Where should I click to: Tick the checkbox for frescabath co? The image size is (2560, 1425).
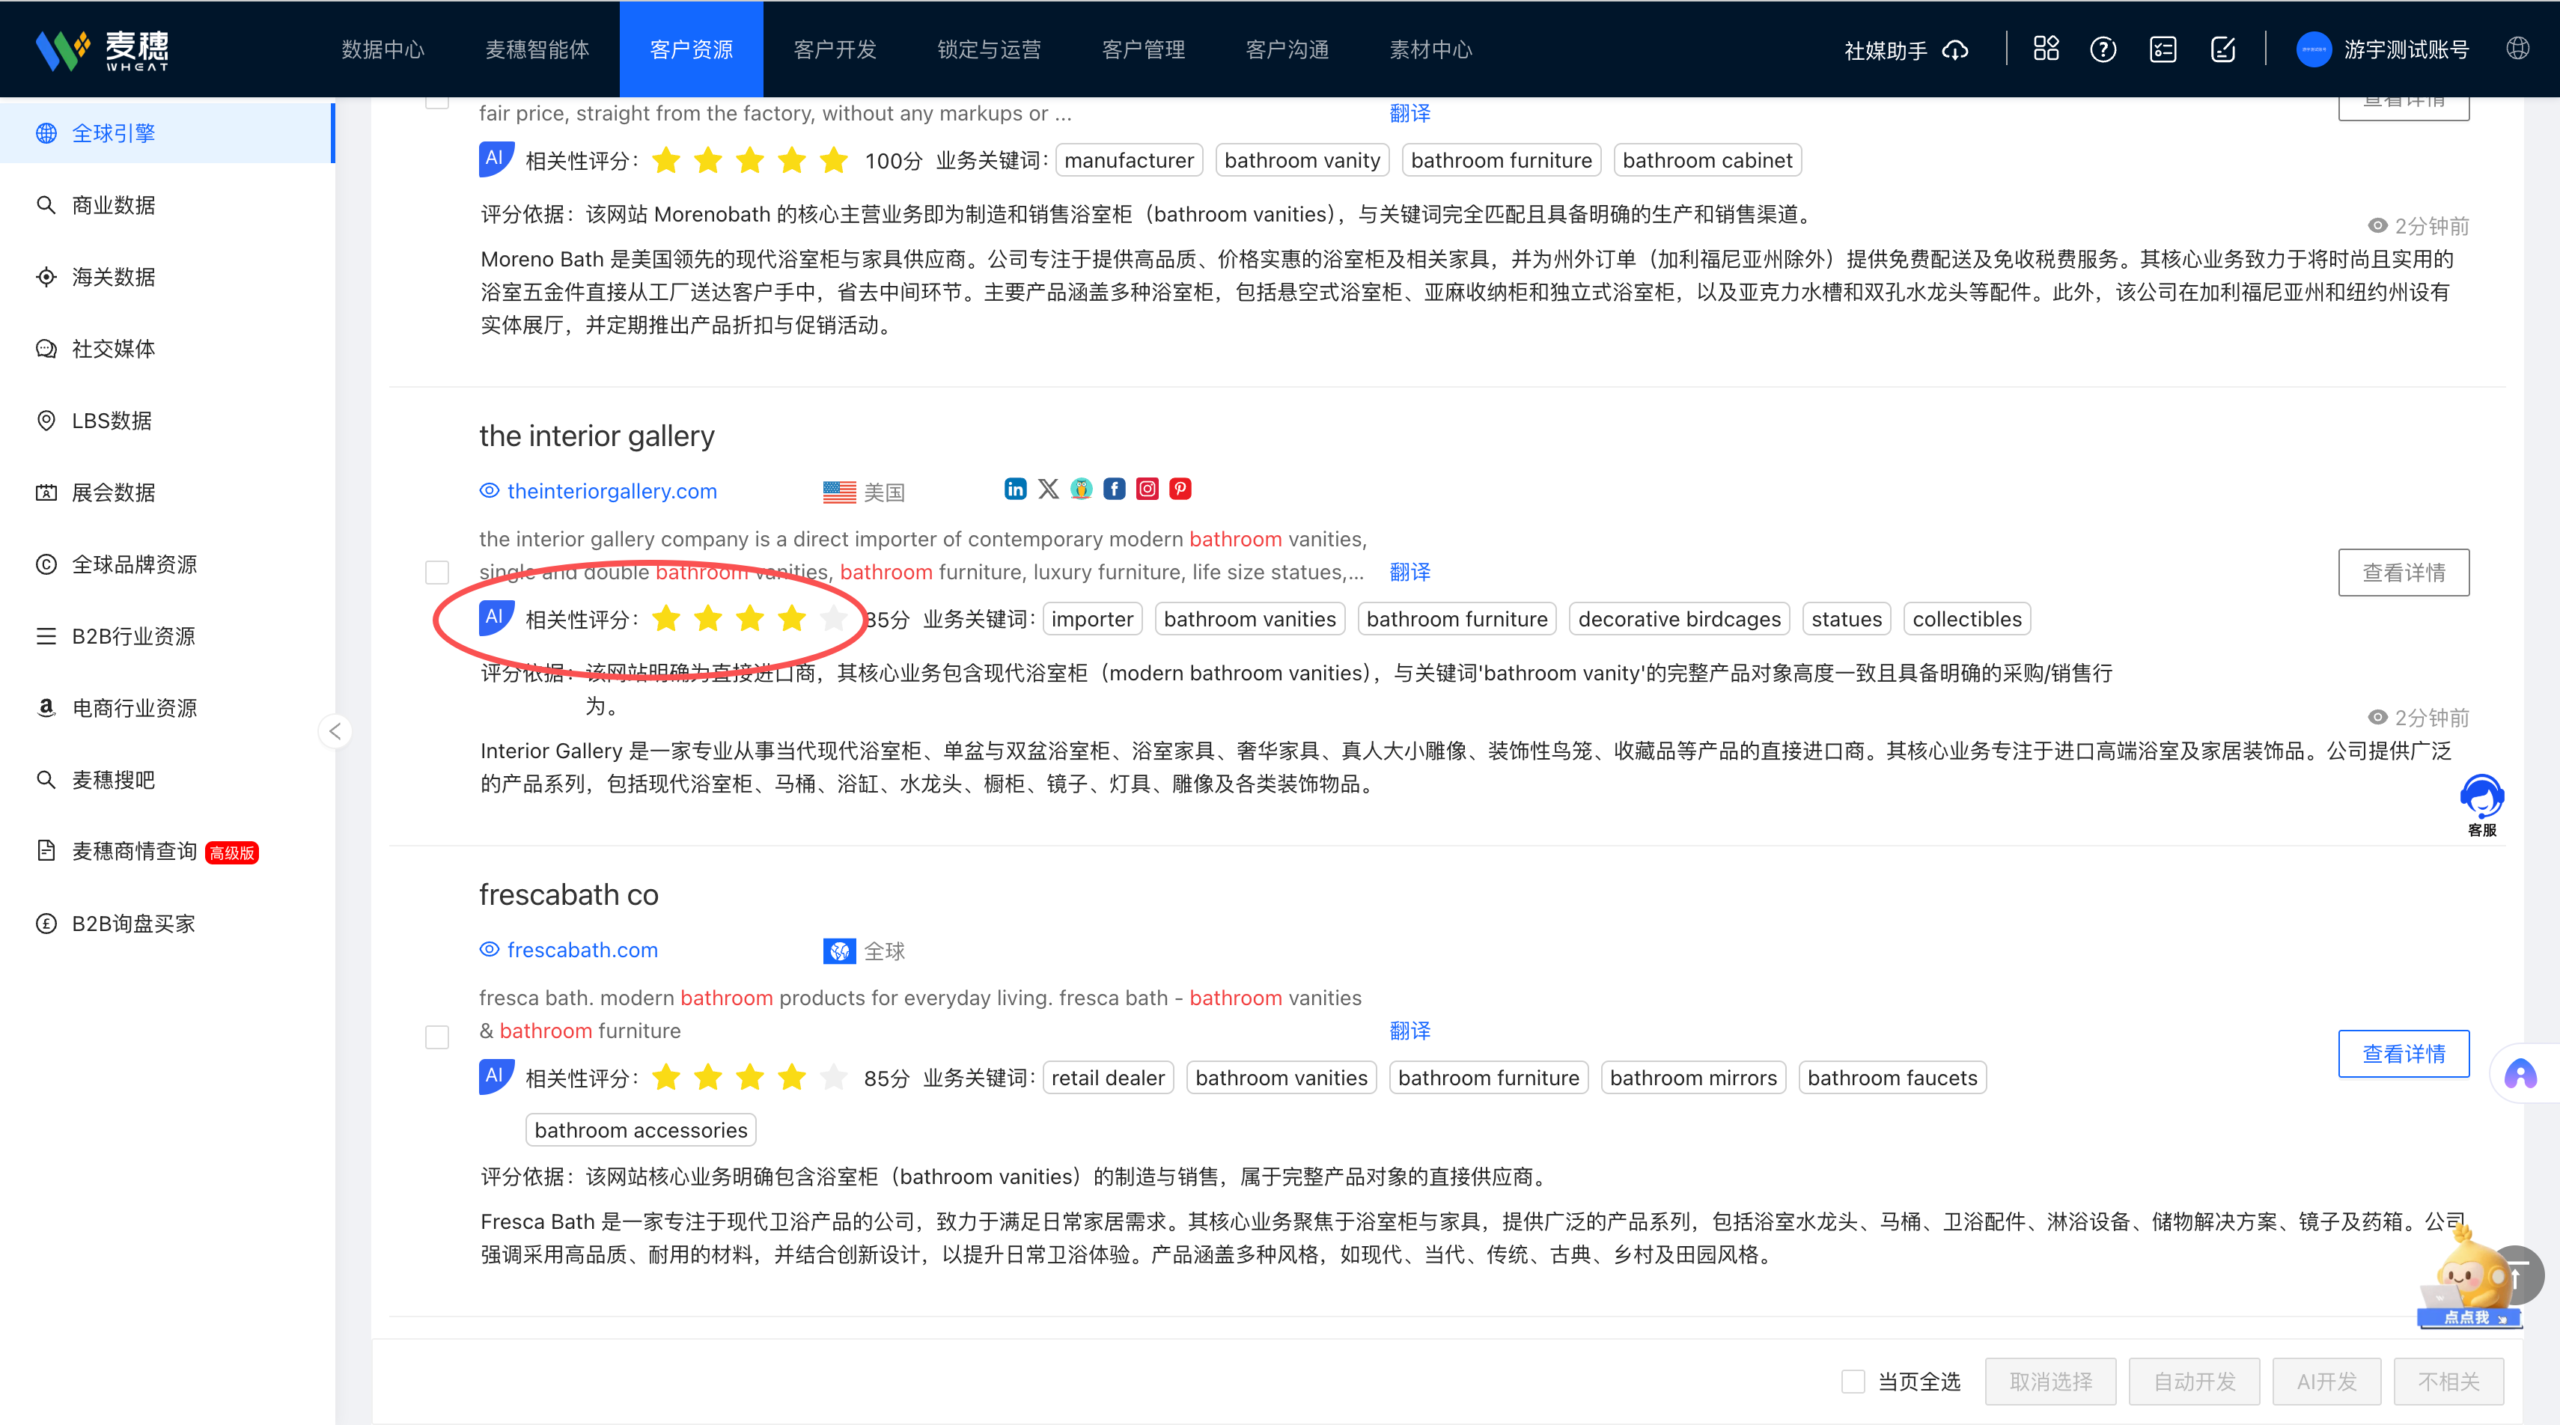click(x=437, y=1037)
